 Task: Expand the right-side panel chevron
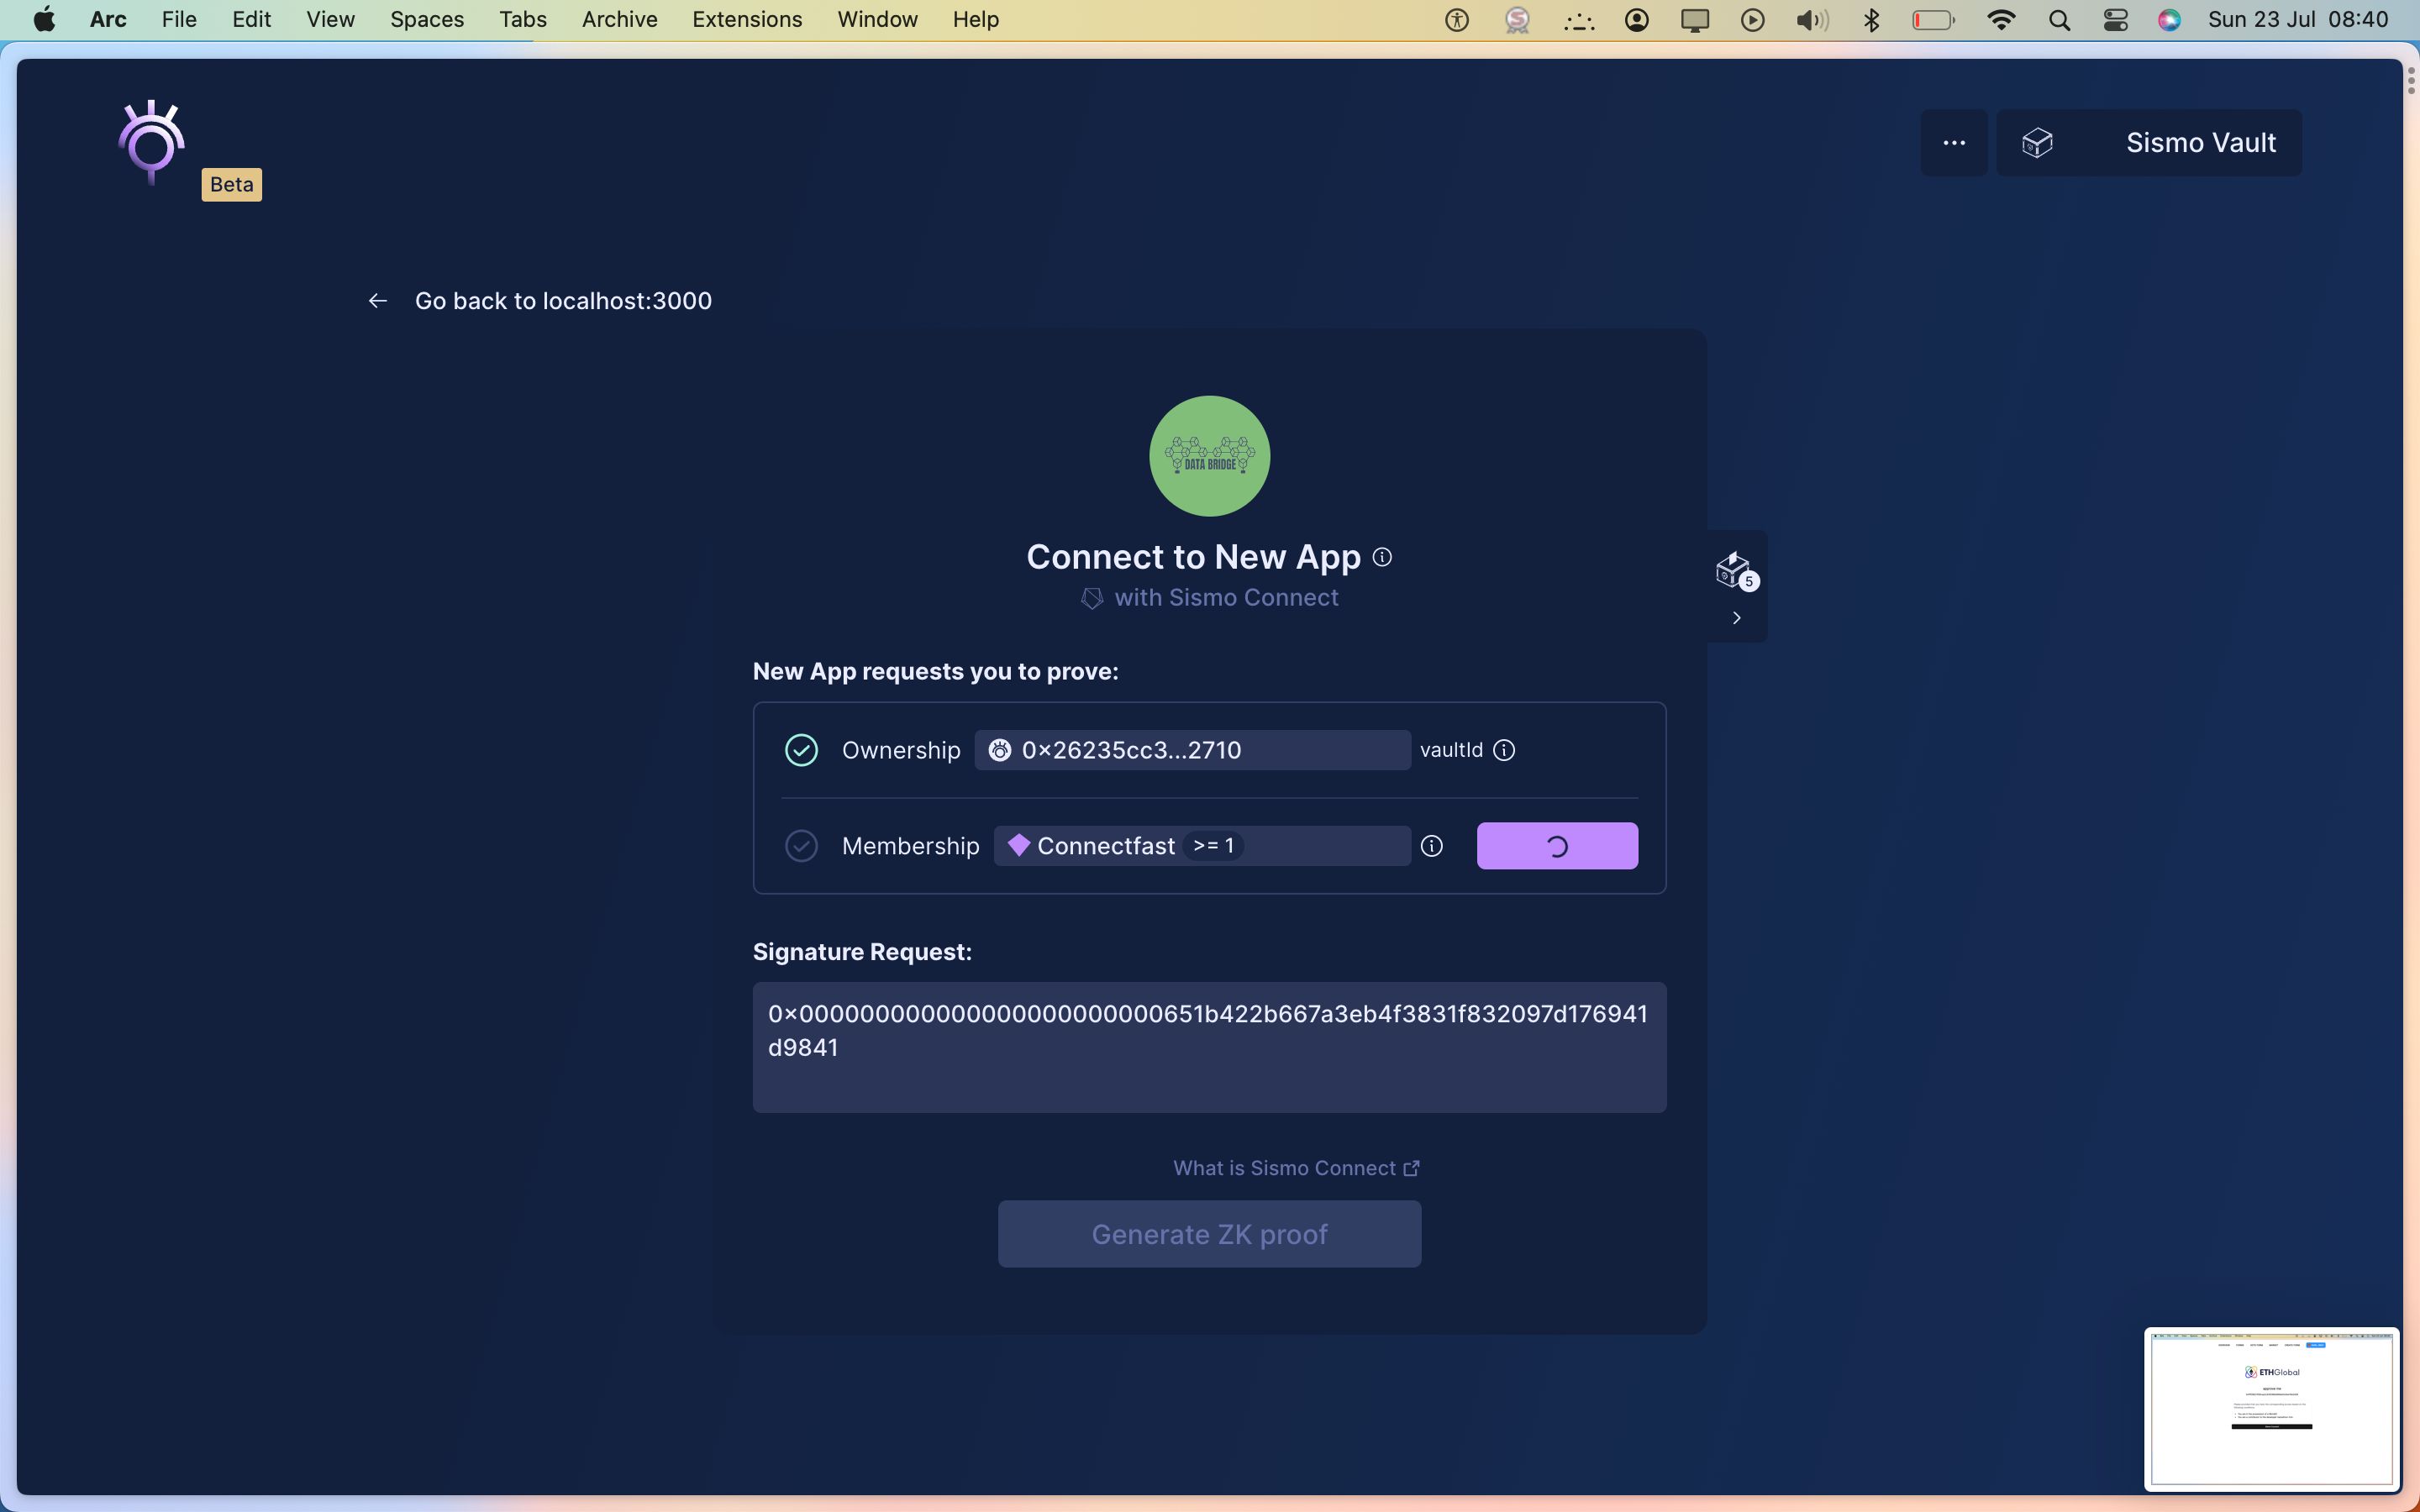[x=1735, y=618]
